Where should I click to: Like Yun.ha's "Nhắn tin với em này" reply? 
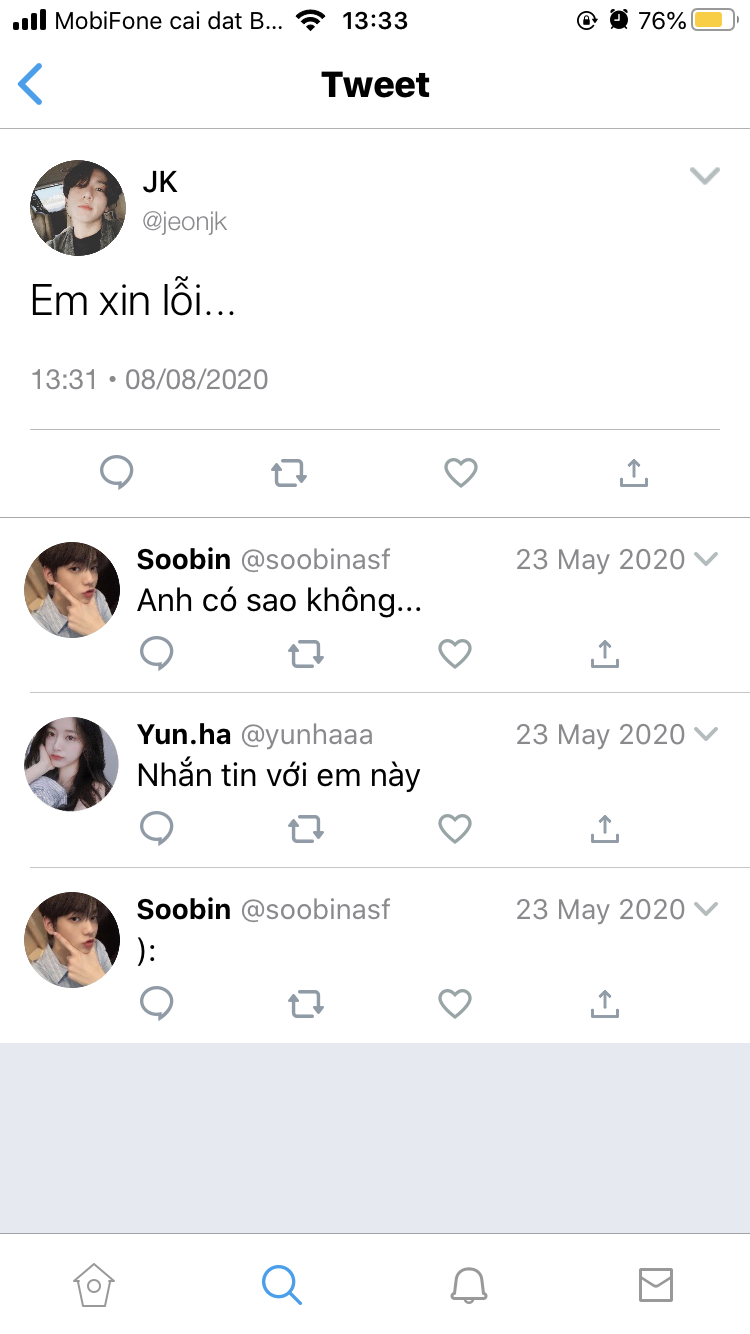[455, 828]
